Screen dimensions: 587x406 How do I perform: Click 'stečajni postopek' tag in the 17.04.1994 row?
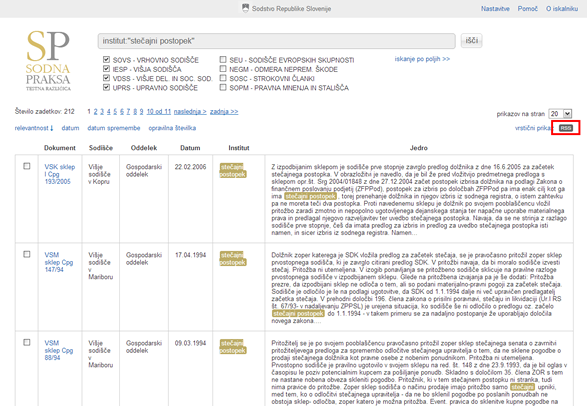(x=232, y=259)
